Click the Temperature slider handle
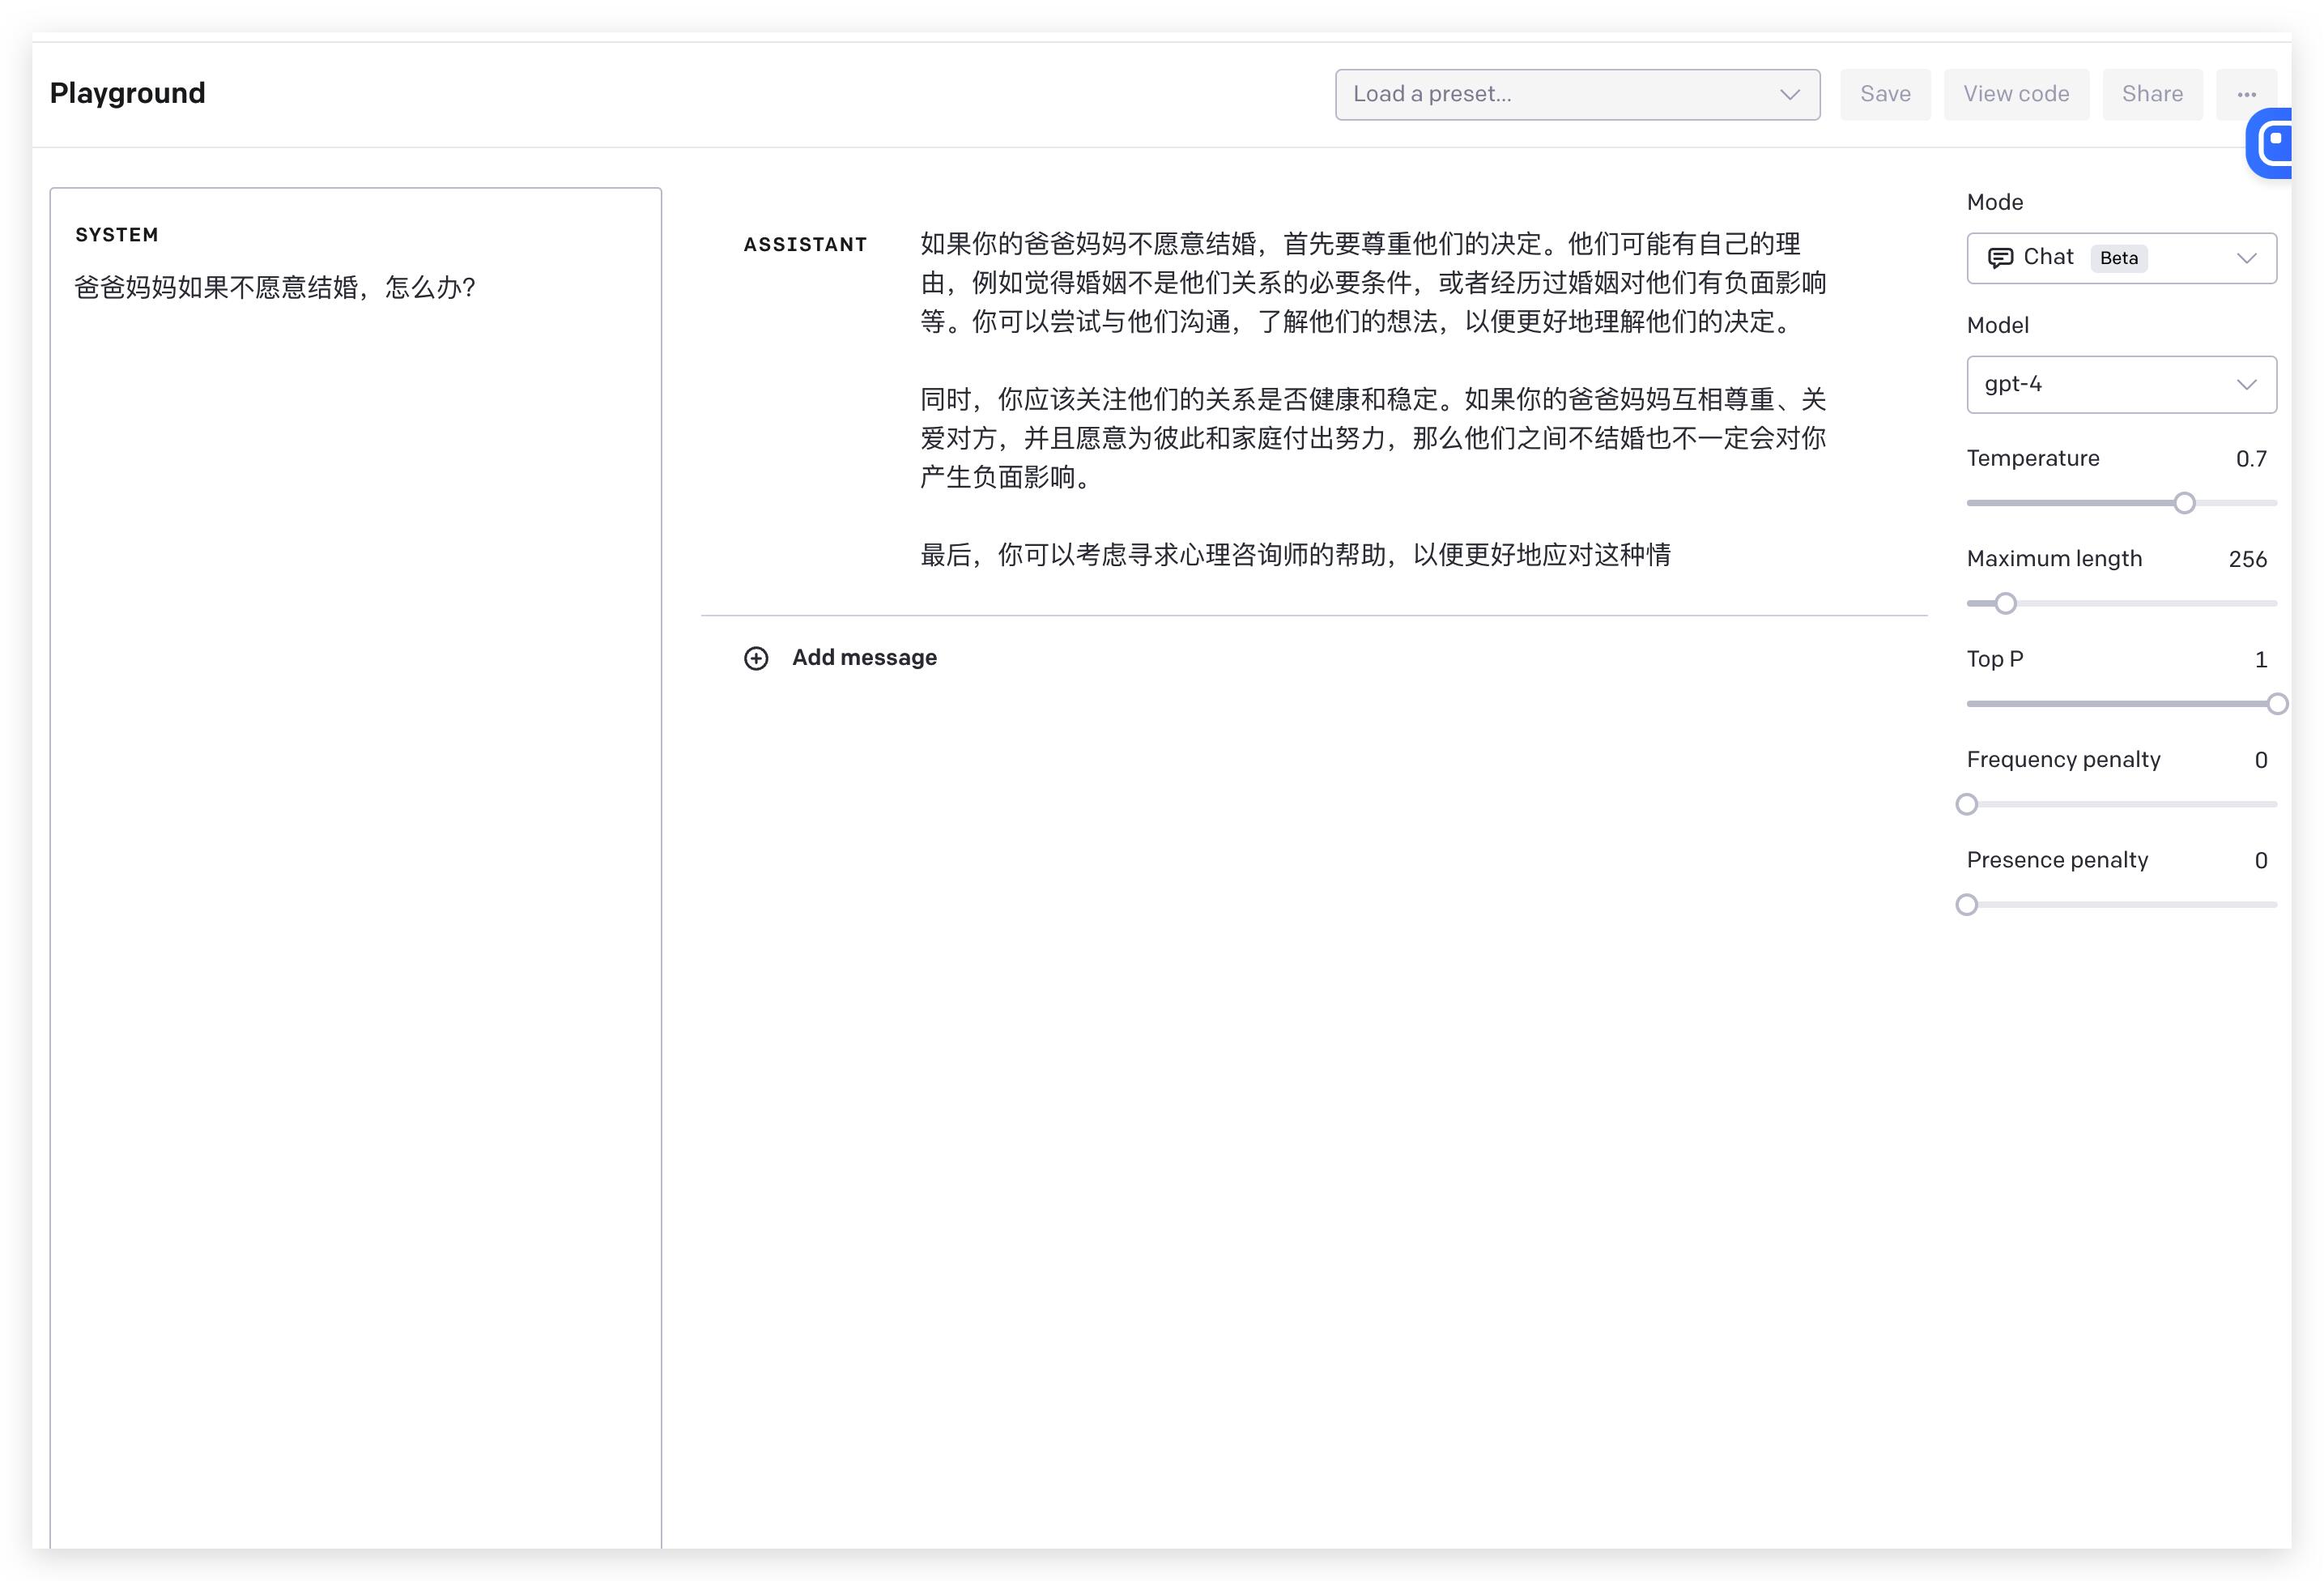The image size is (2324, 1581). pyautogui.click(x=2184, y=503)
